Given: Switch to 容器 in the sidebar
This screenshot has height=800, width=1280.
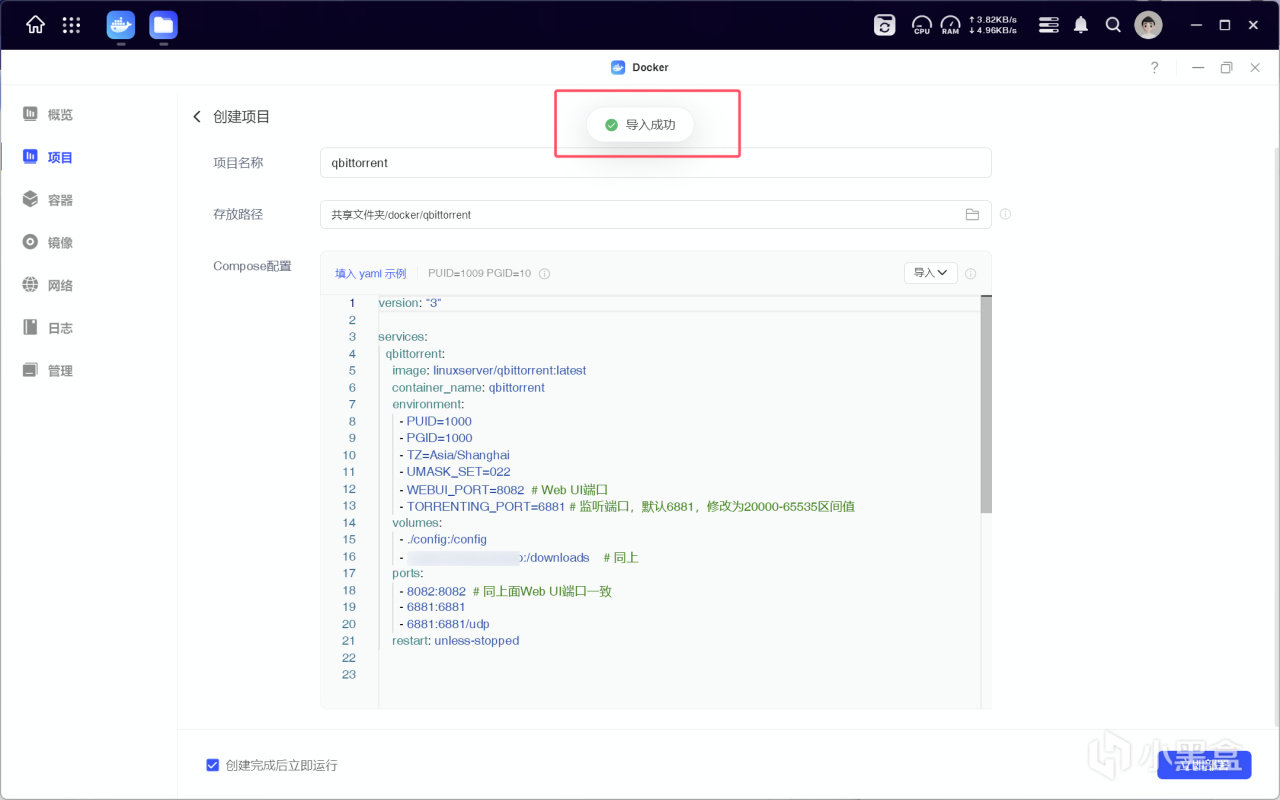Looking at the screenshot, I should (49, 200).
